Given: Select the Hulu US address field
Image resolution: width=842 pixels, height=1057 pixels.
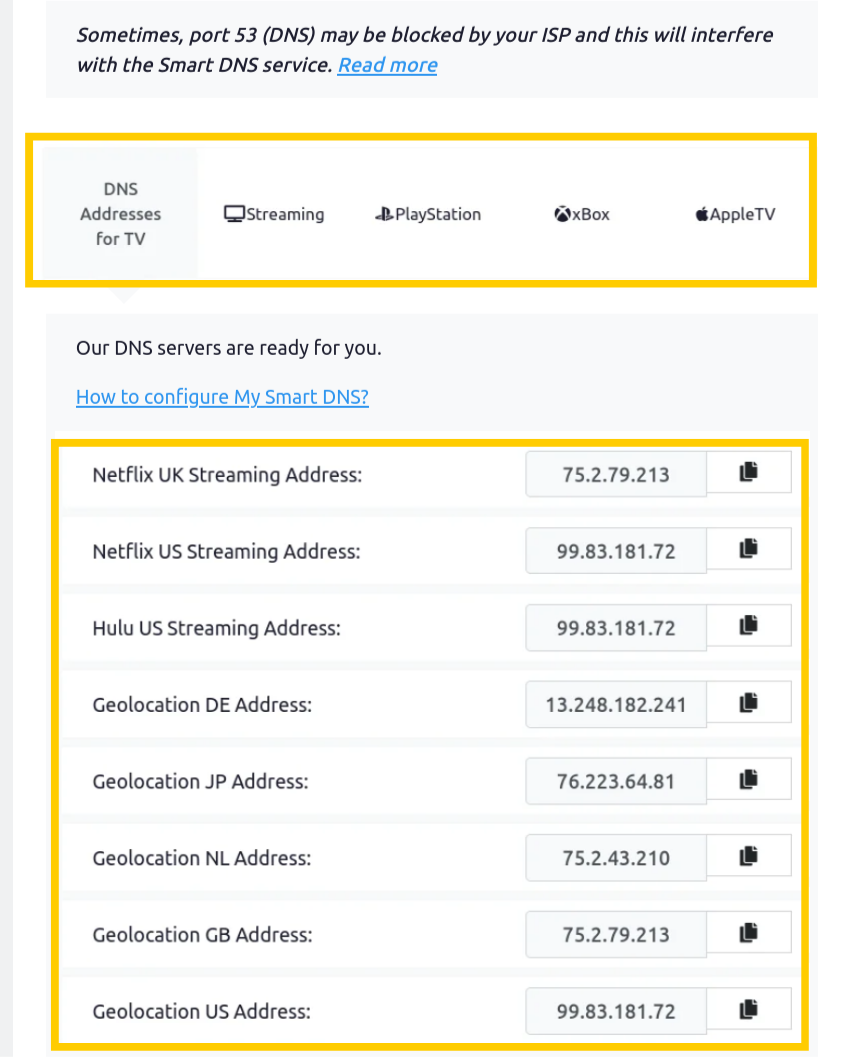Looking at the screenshot, I should point(616,628).
